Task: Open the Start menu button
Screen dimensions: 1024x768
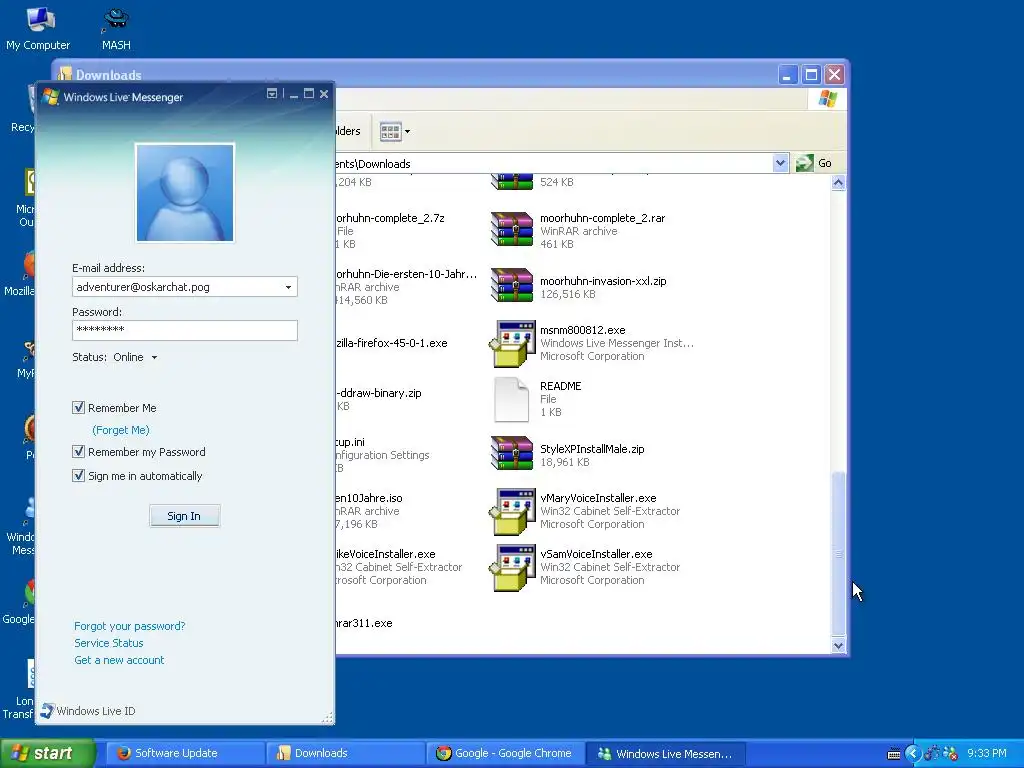Action: [x=47, y=754]
